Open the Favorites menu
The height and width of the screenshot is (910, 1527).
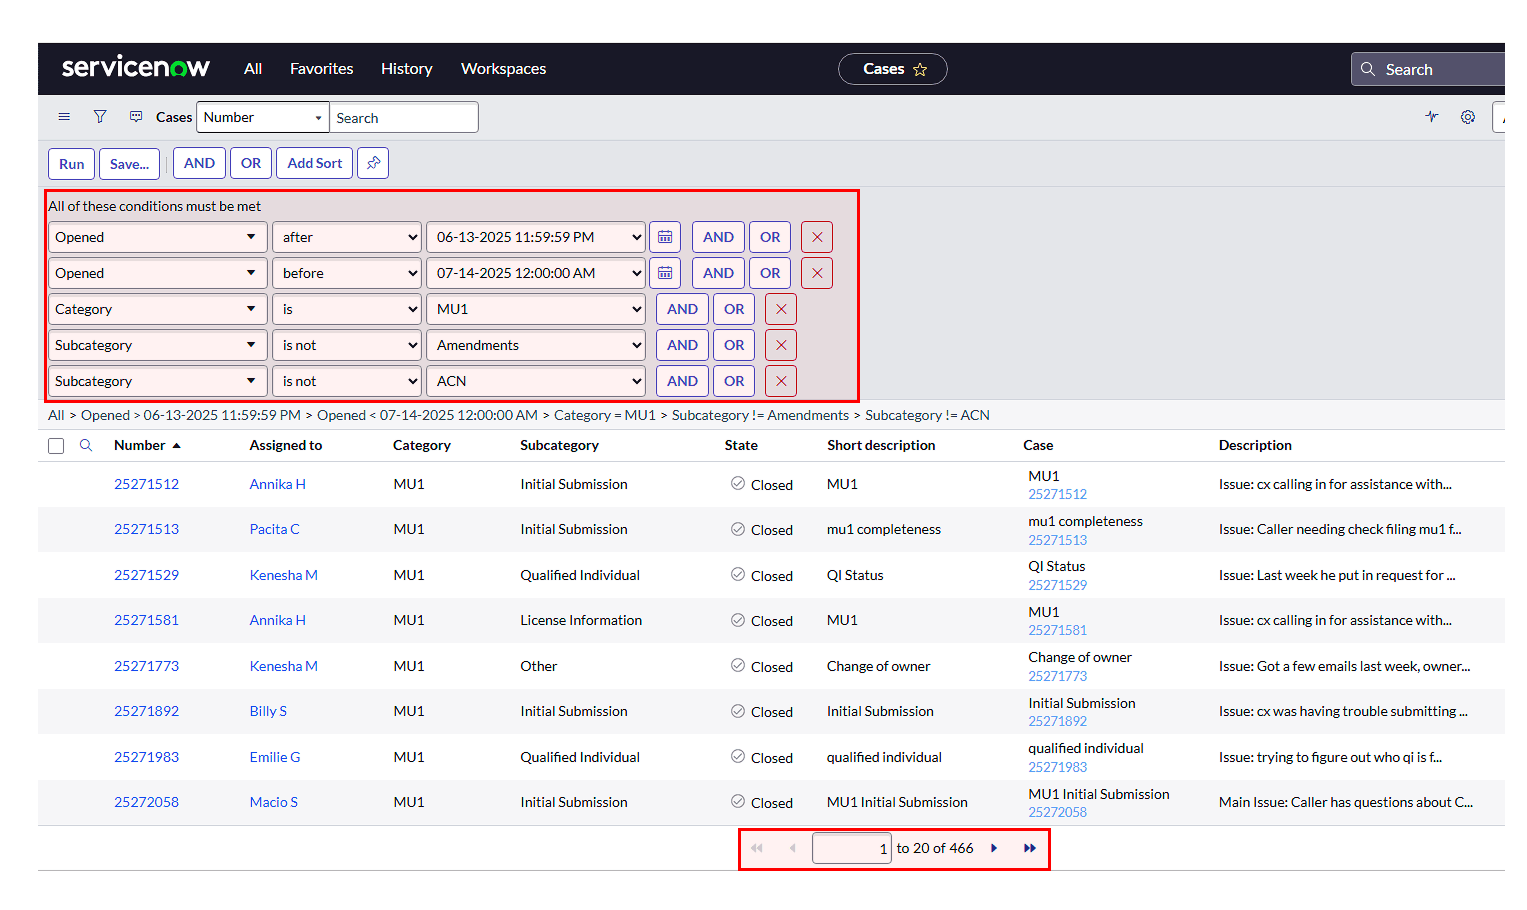[x=321, y=69]
